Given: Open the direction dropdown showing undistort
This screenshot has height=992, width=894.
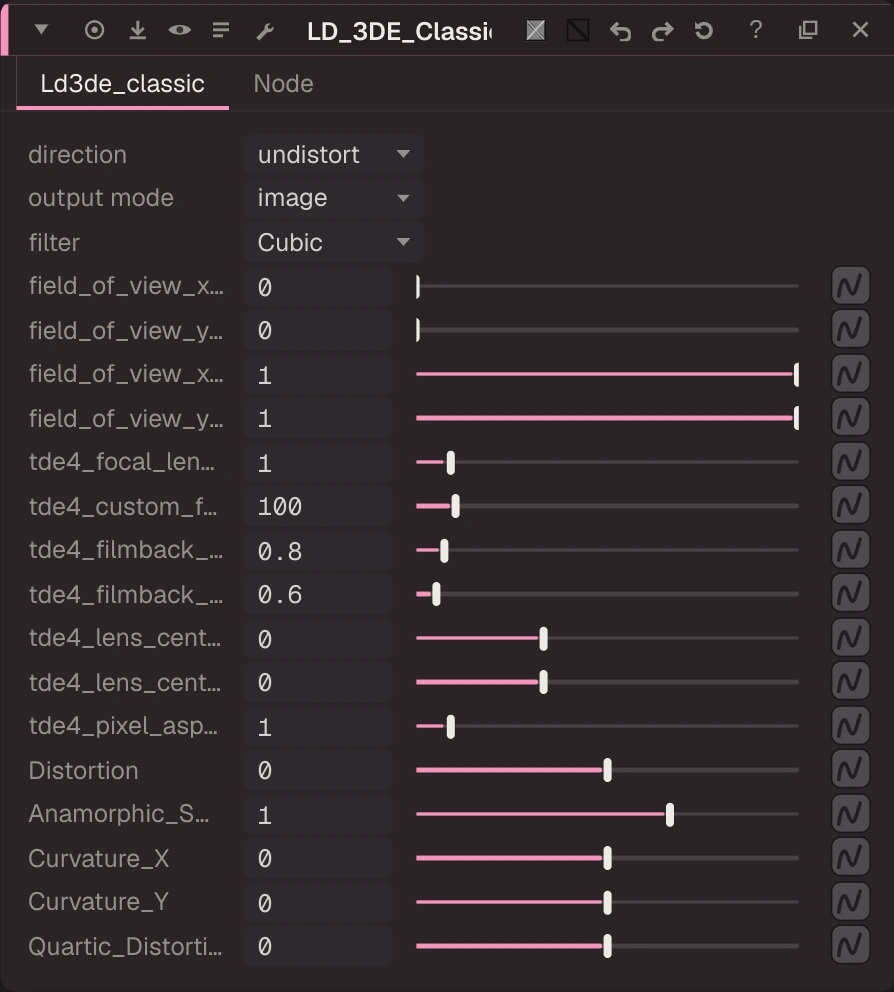Looking at the screenshot, I should point(333,154).
